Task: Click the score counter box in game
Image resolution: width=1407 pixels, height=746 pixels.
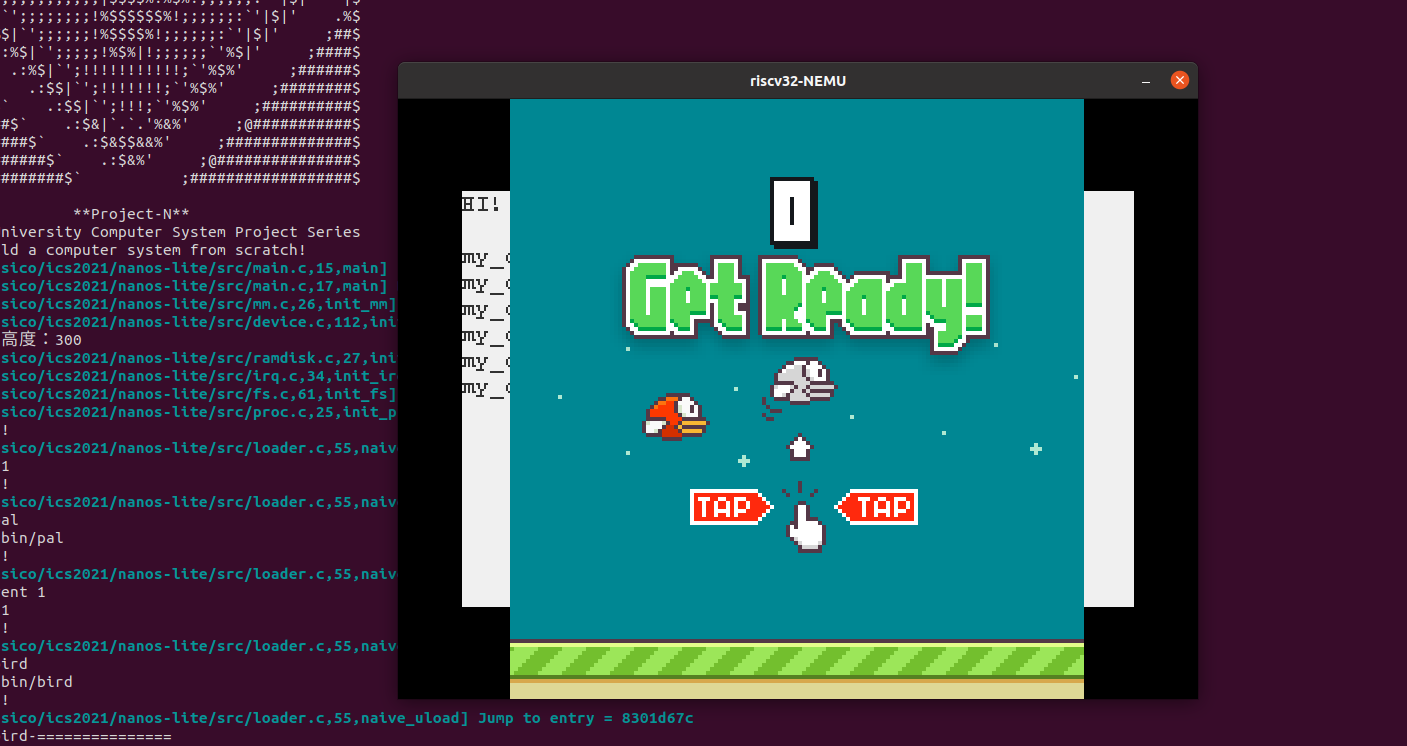Action: point(792,211)
